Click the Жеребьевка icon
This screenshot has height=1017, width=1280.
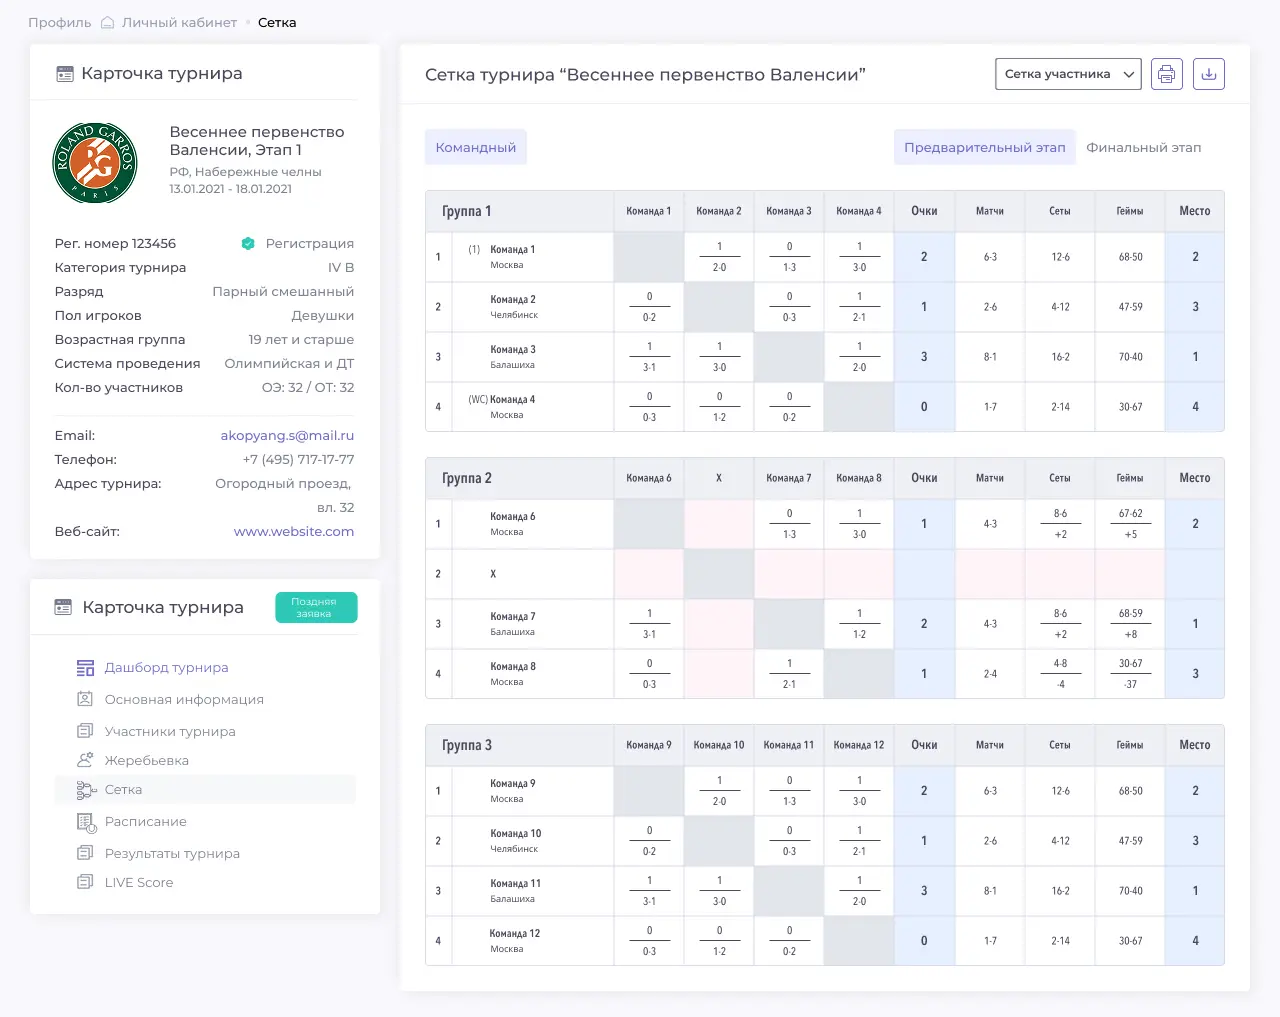[85, 760]
